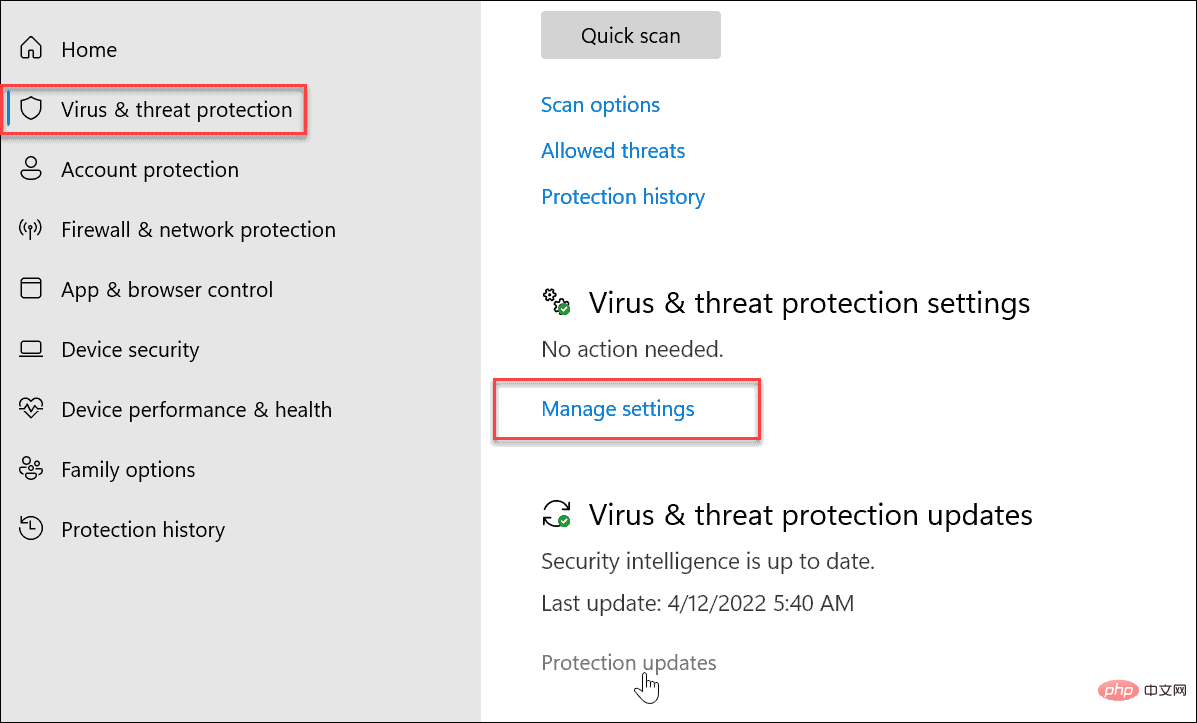
Task: Select the Virus & threat protection shield icon
Action: click(x=31, y=109)
